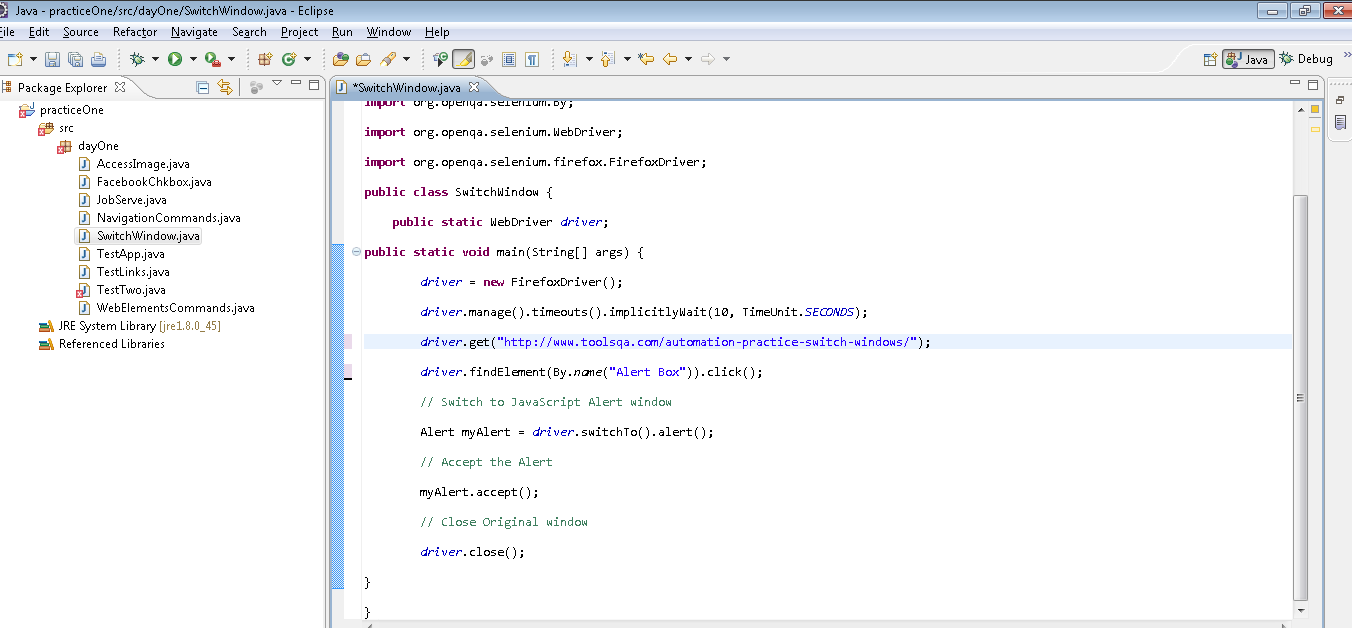
Task: Open dropdown beside External Tools icon
Action: [231, 59]
